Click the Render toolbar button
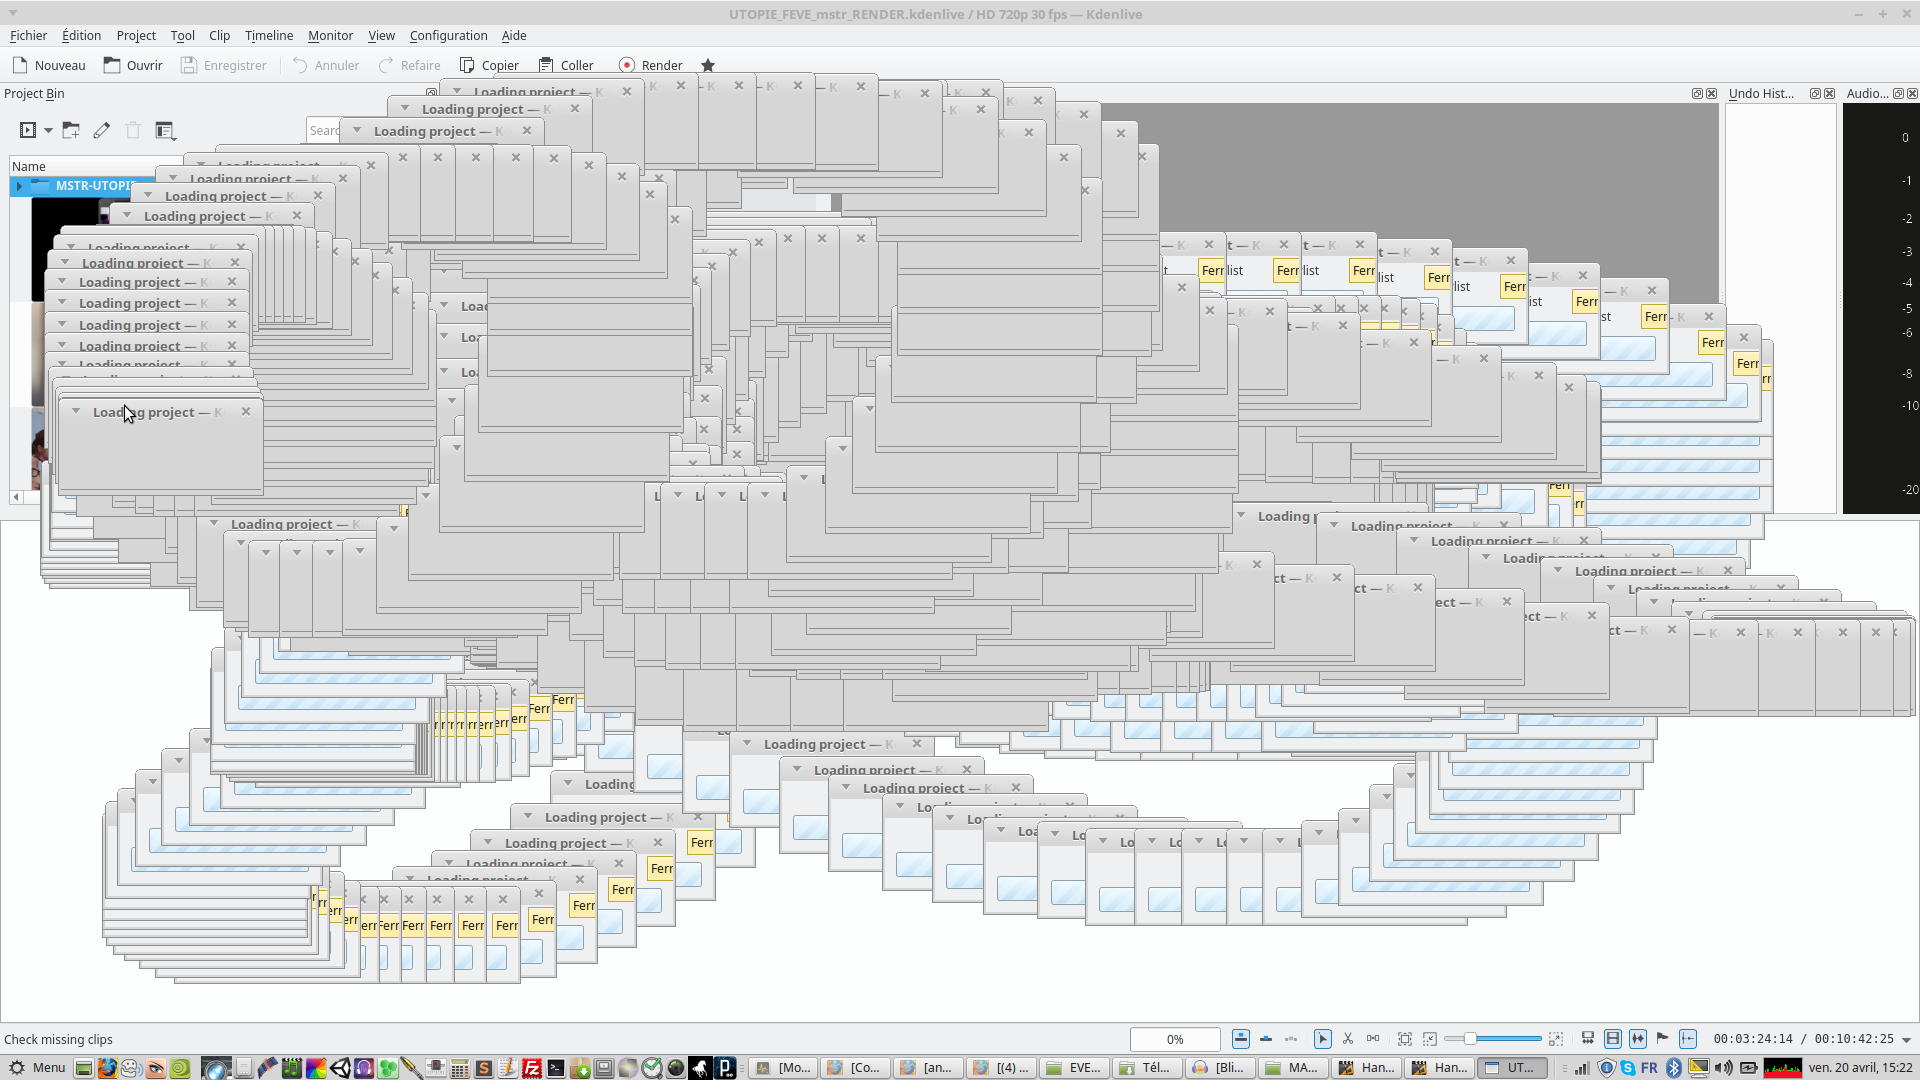 (x=651, y=65)
